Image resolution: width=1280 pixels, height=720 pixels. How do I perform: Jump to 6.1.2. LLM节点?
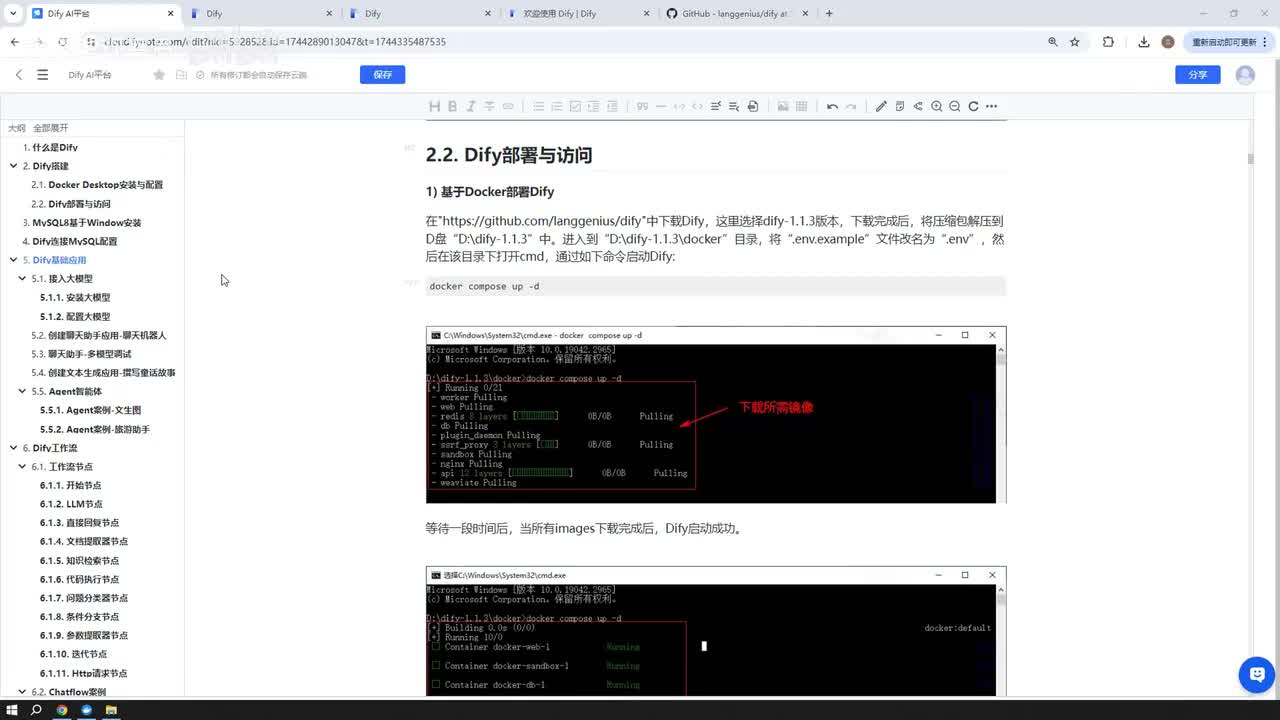[x=71, y=504]
